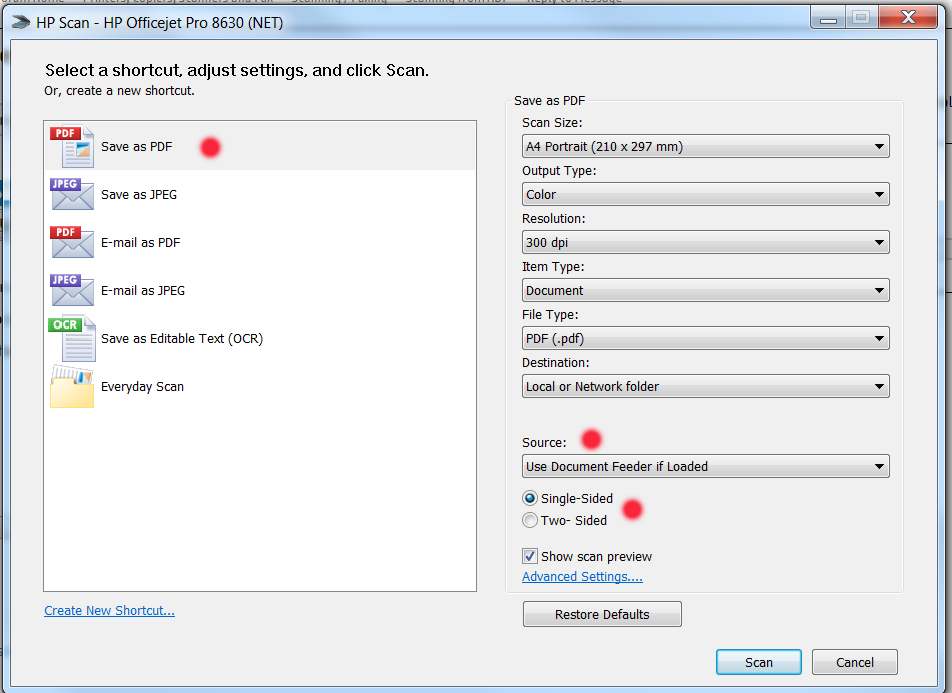Select the Single-Sided option

[x=530, y=498]
